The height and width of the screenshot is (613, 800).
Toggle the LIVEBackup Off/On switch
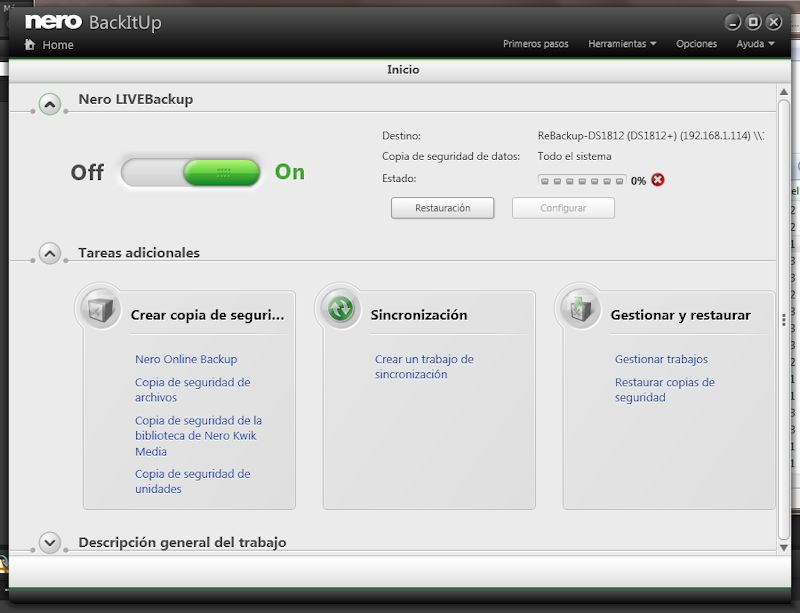tap(191, 172)
